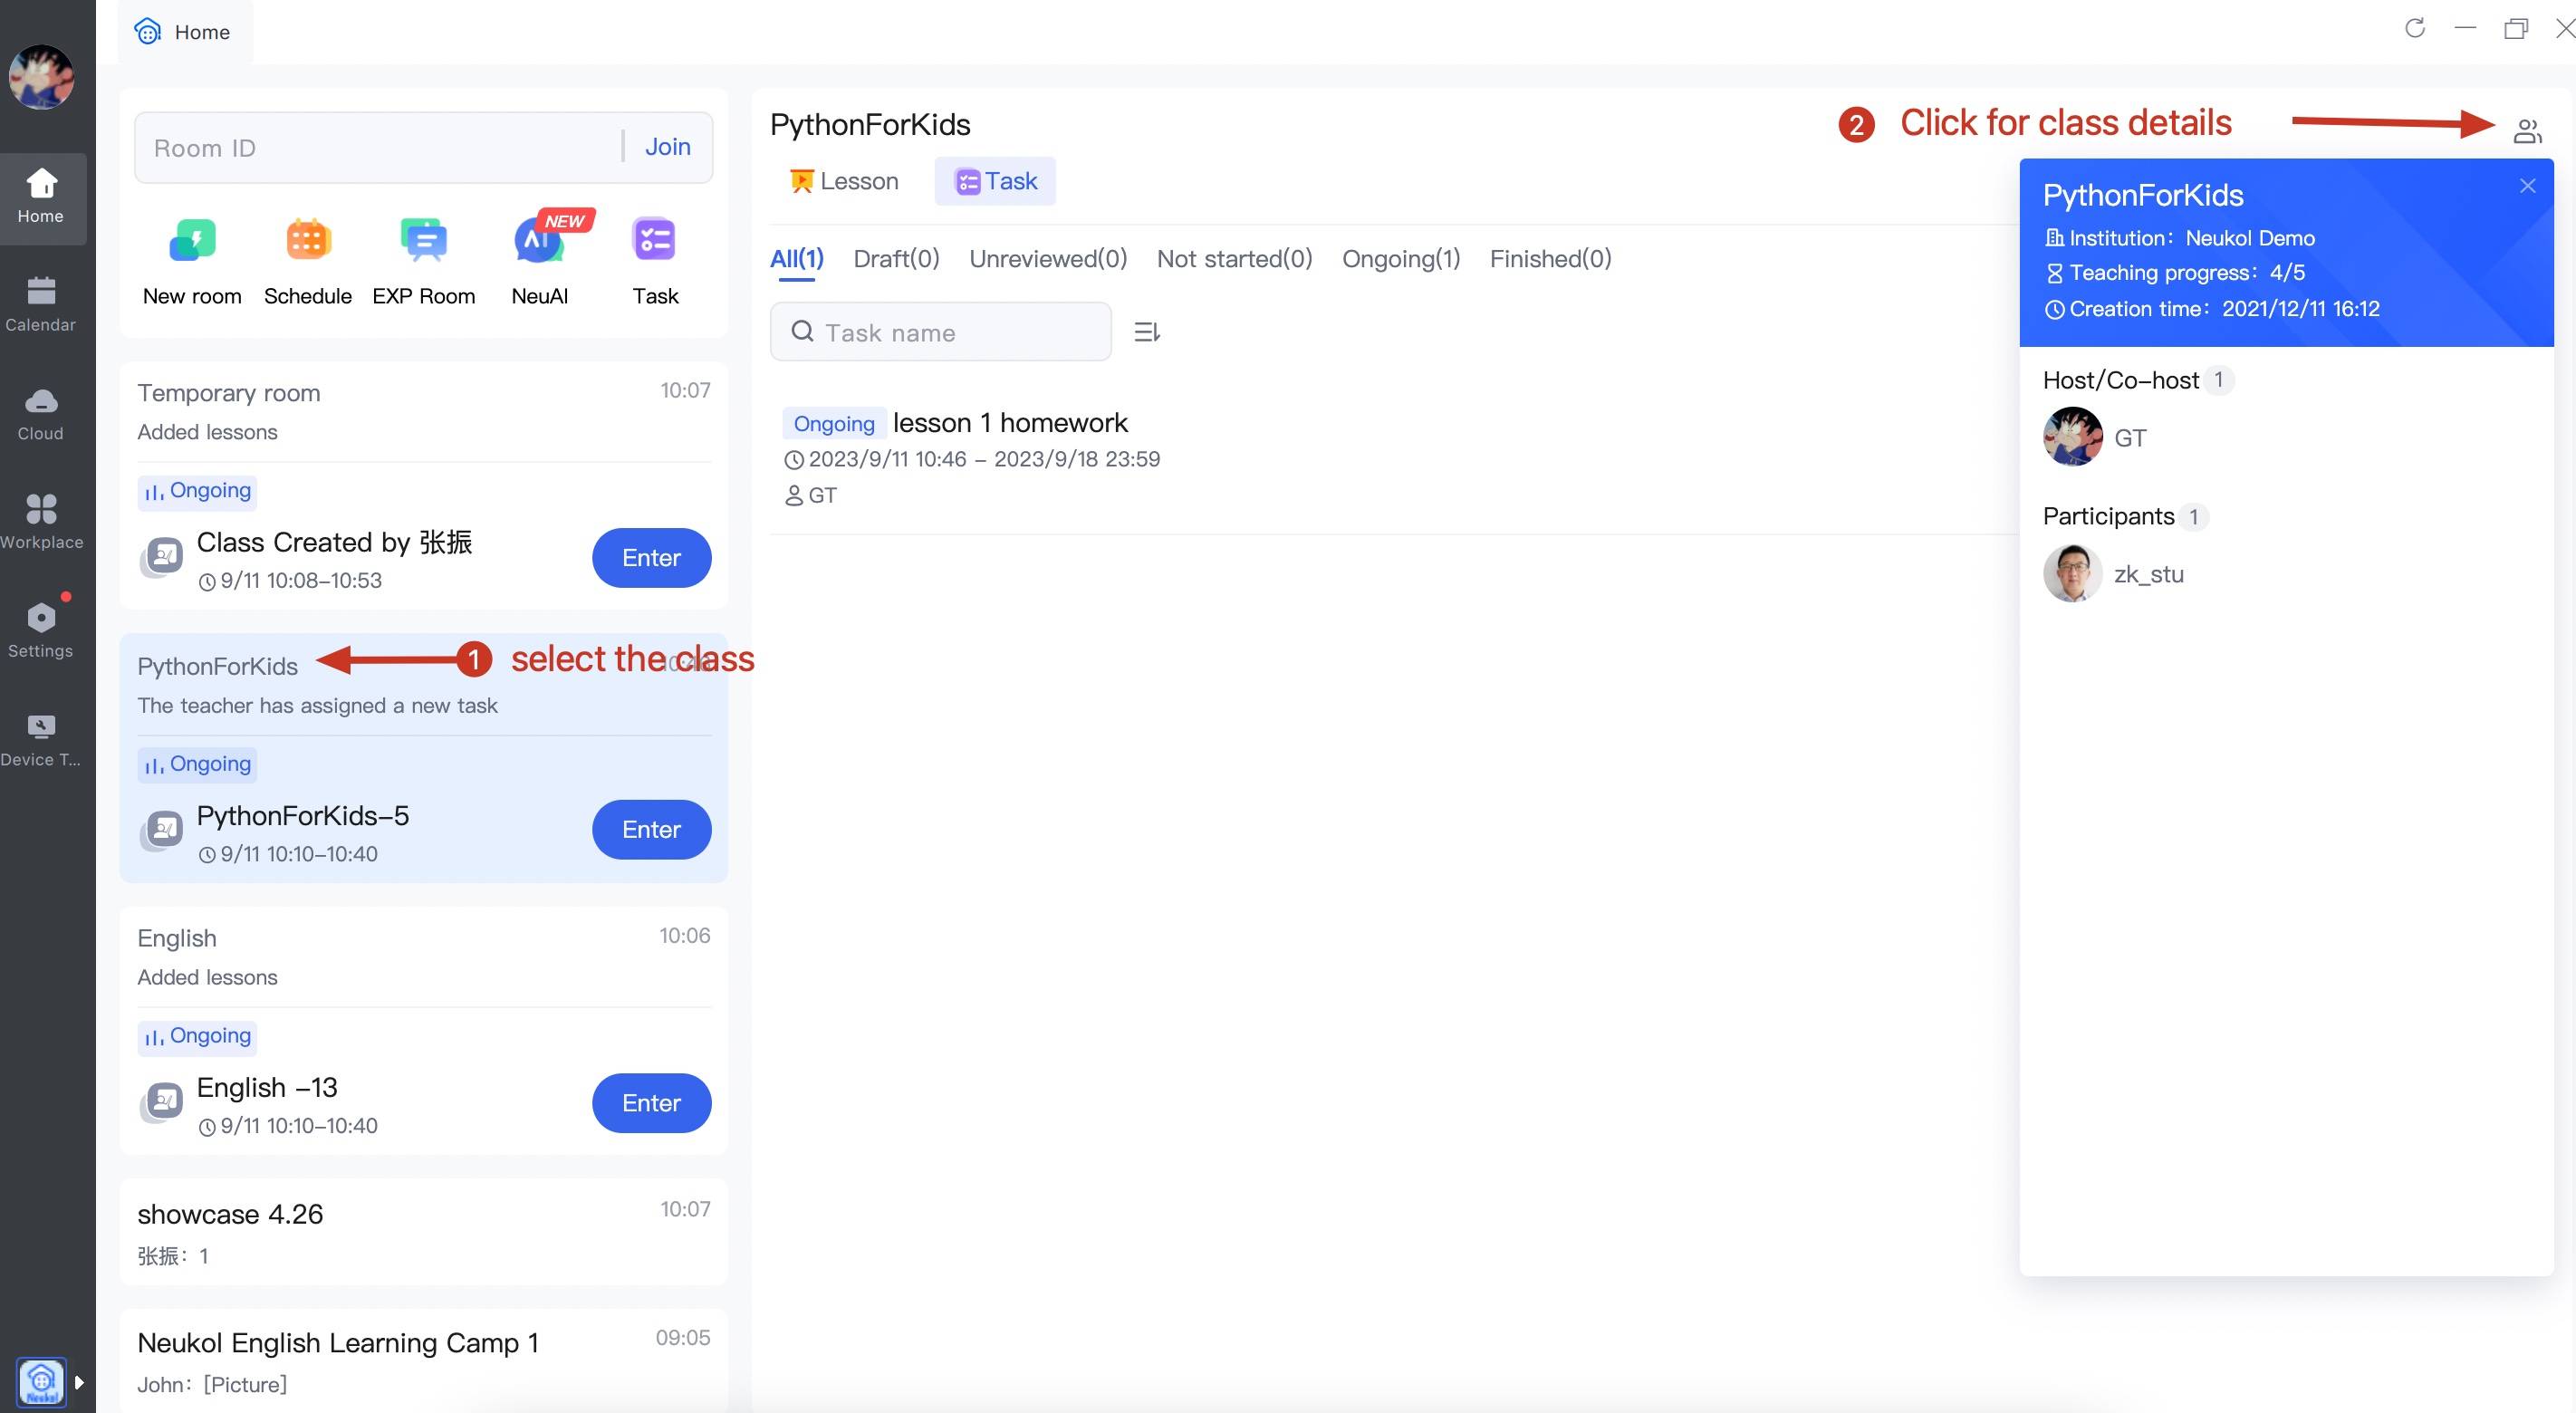Expand the small arrow beside bottom-left Neukol icon
Viewport: 2576px width, 1413px height.
pos(79,1382)
